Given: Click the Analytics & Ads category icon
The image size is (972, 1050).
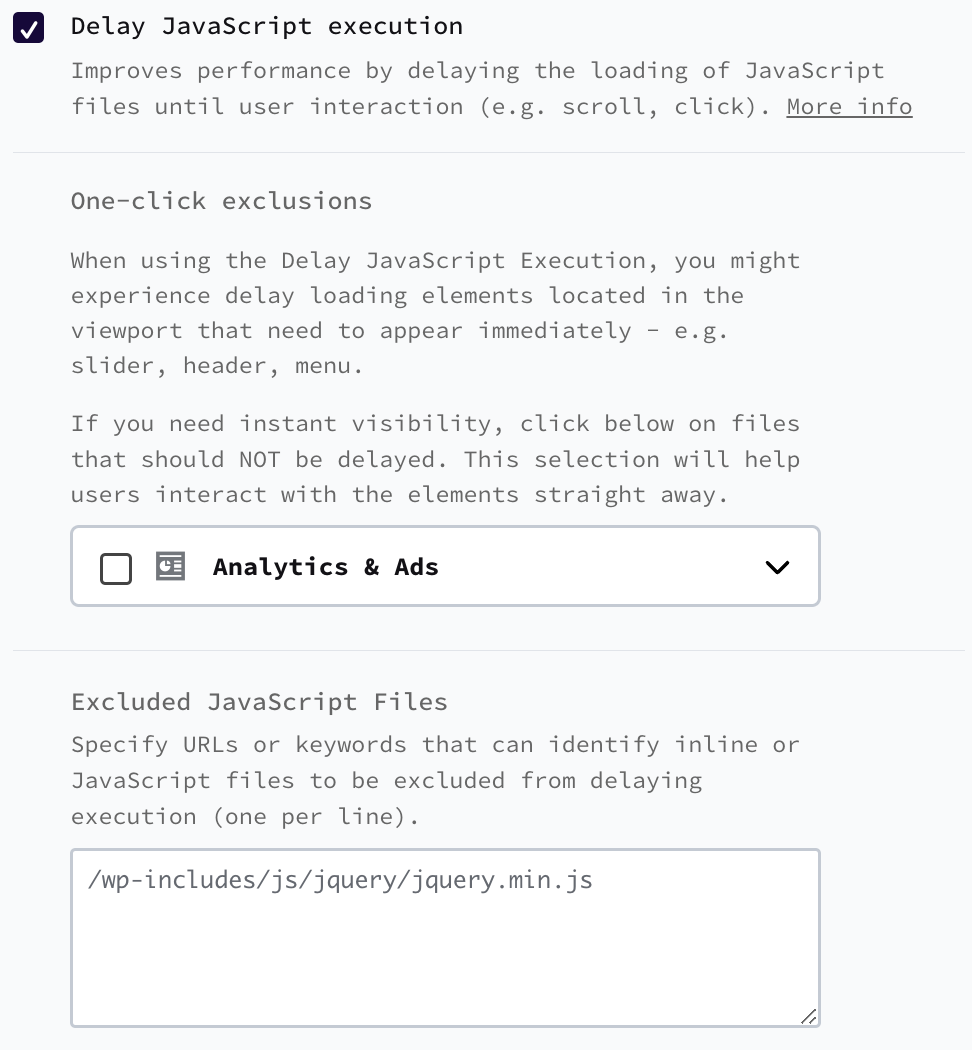Looking at the screenshot, I should pos(170,567).
